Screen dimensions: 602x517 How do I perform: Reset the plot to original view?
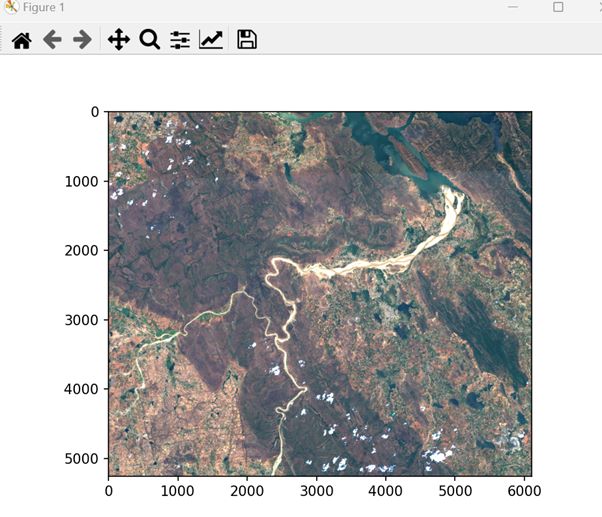(21, 40)
